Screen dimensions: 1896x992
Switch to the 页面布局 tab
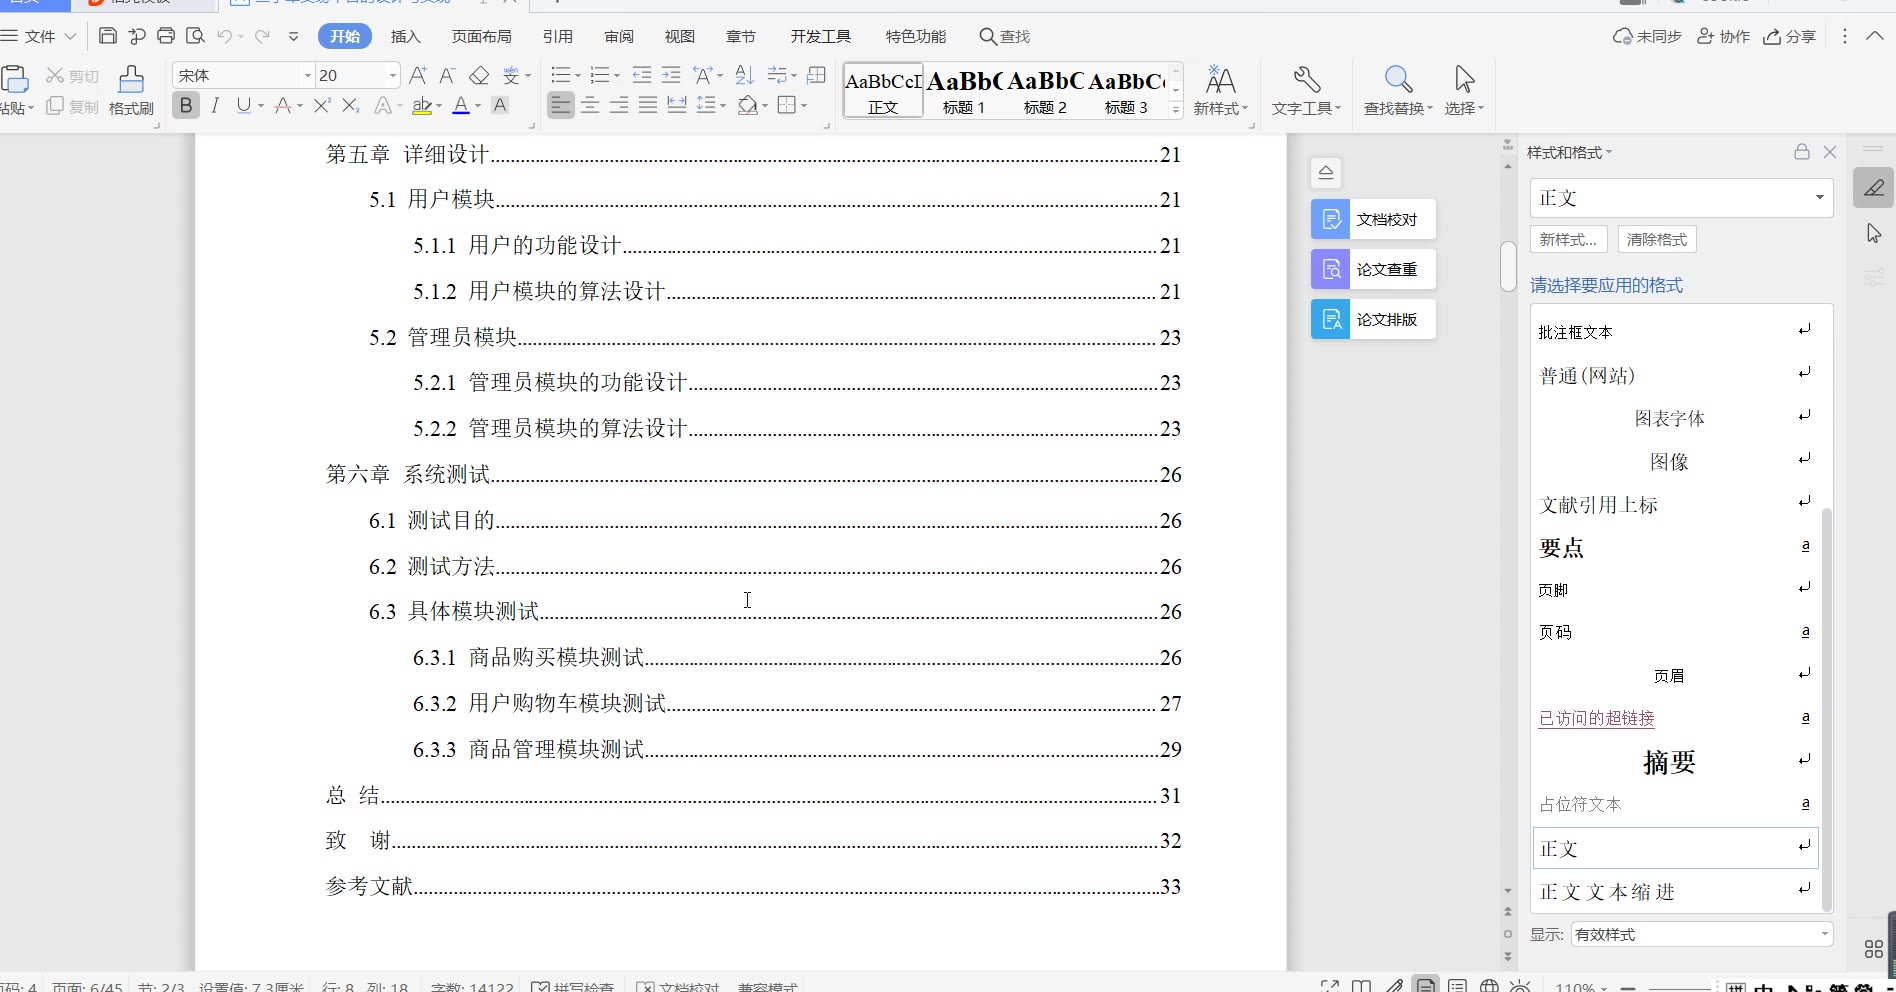point(481,36)
